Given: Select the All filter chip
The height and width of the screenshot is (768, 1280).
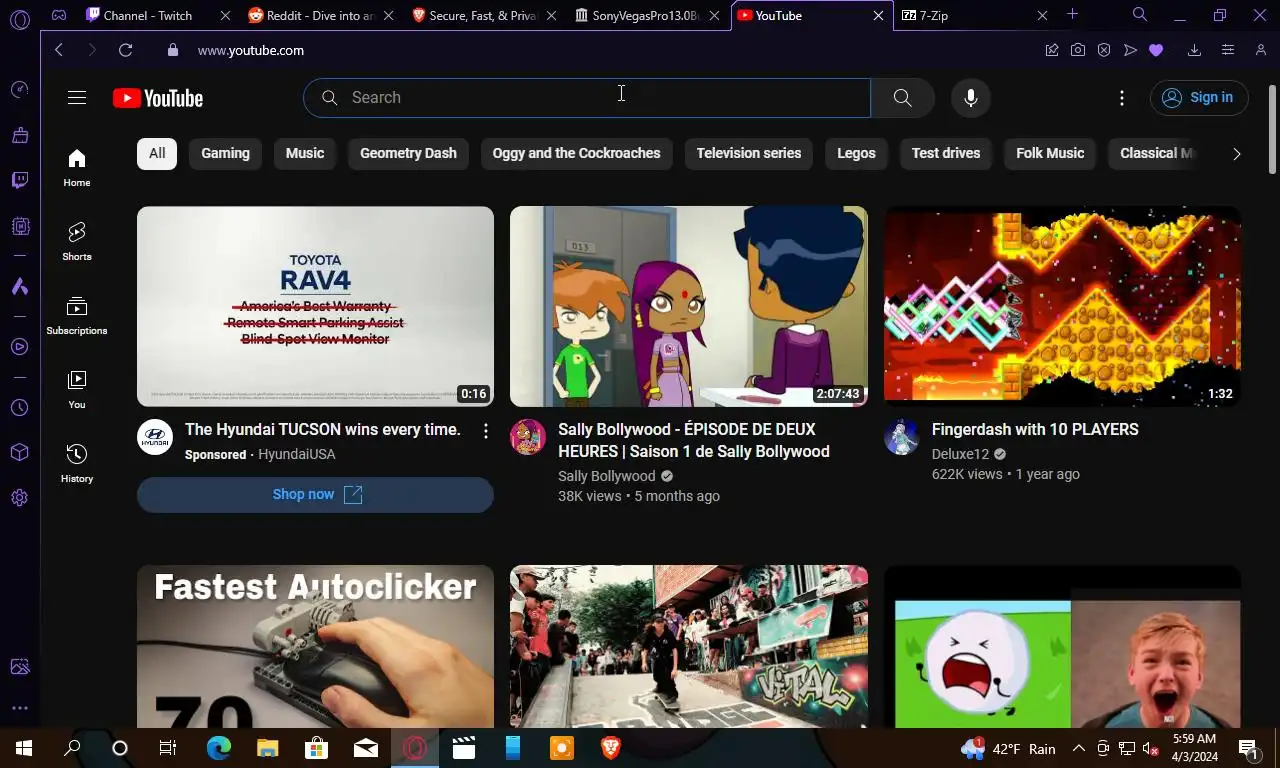Looking at the screenshot, I should click(157, 153).
